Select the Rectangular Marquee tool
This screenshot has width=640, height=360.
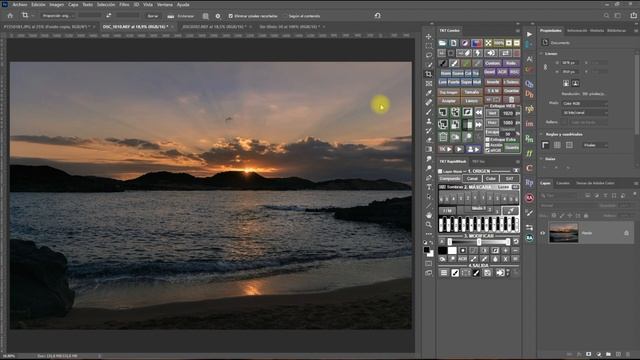[429, 46]
